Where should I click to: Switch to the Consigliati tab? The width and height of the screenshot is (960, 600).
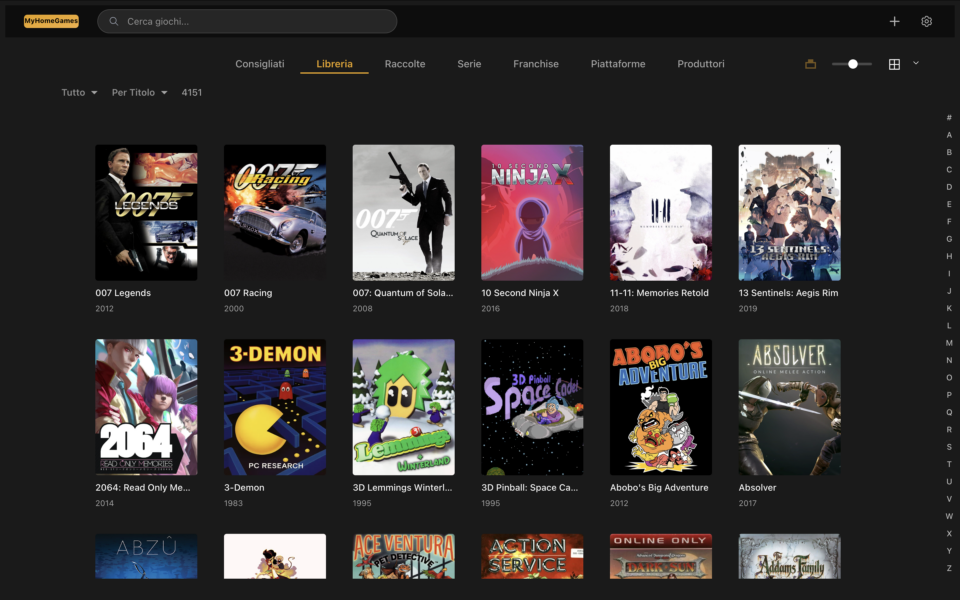[260, 64]
